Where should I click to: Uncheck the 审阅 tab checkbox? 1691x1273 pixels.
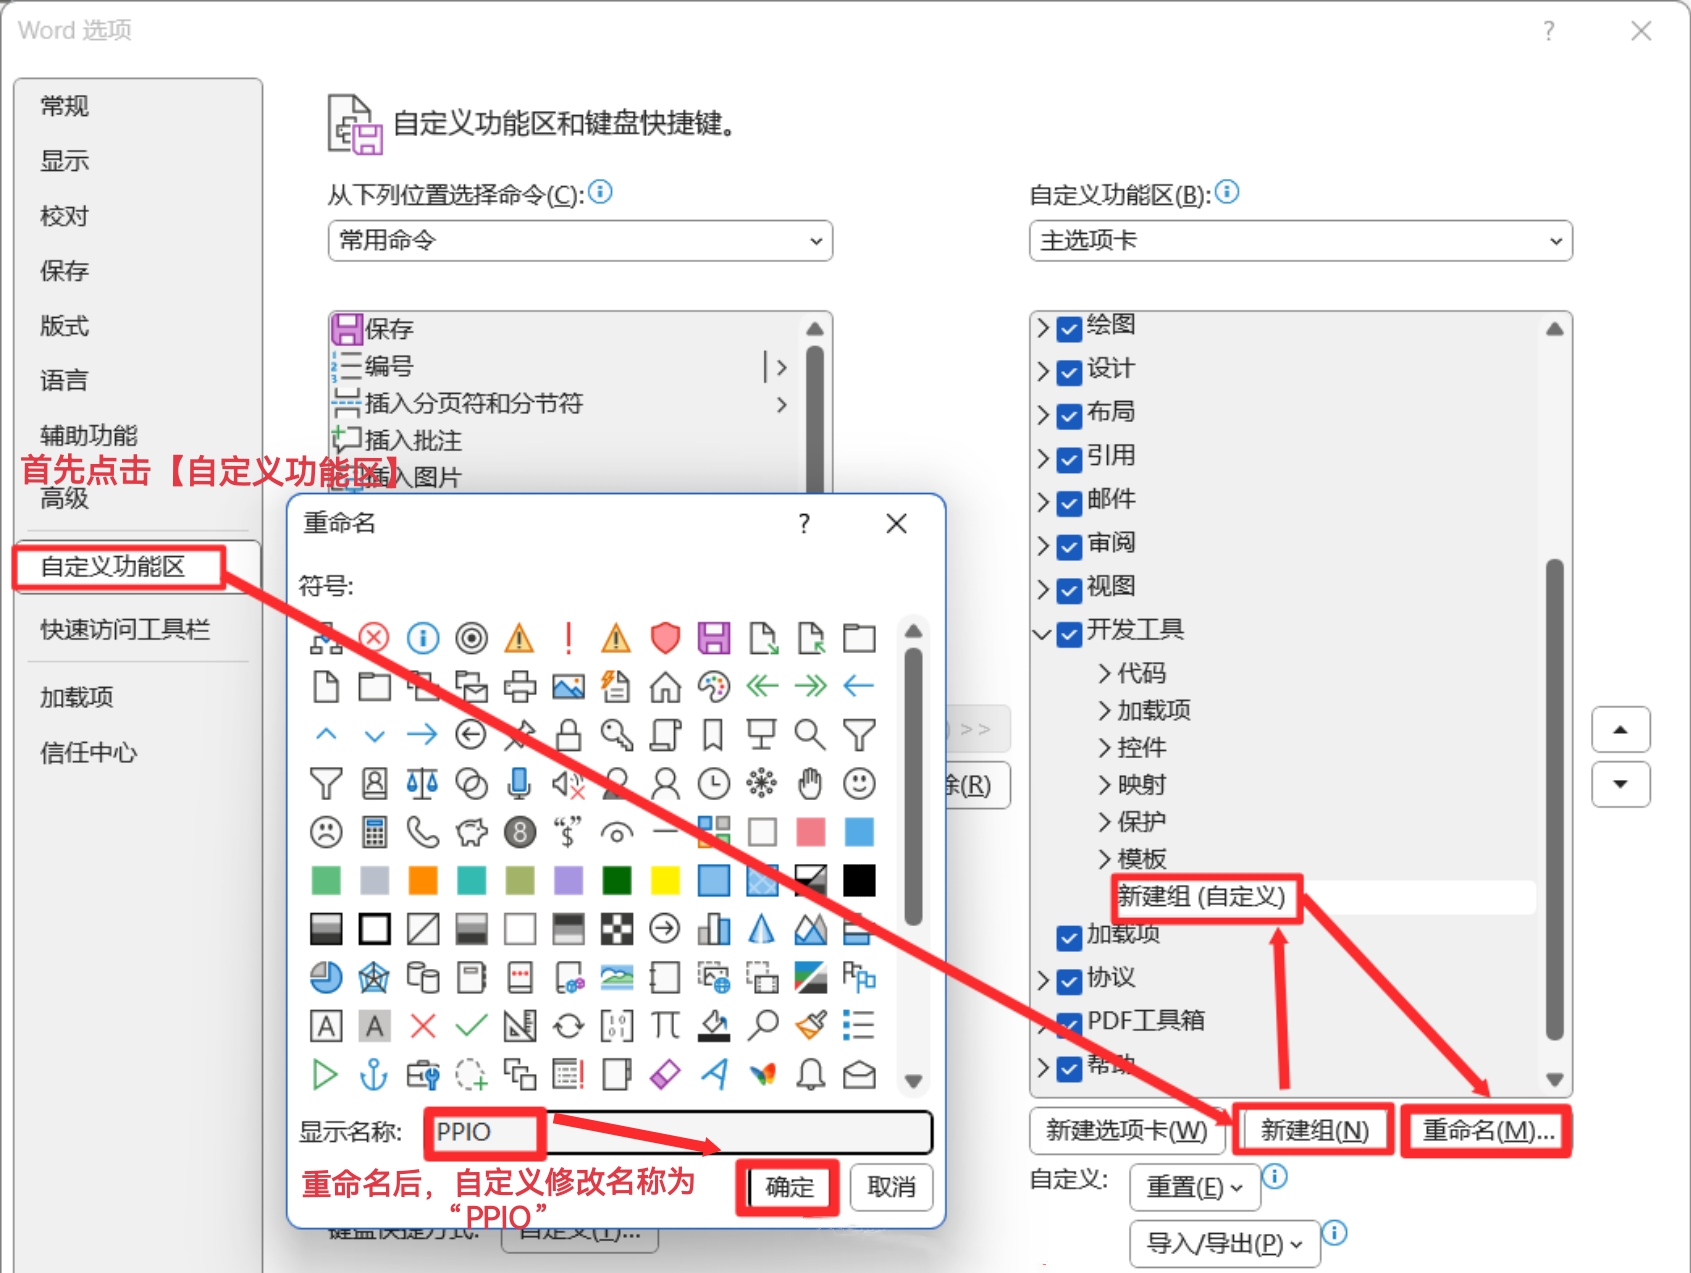pyautogui.click(x=1069, y=546)
